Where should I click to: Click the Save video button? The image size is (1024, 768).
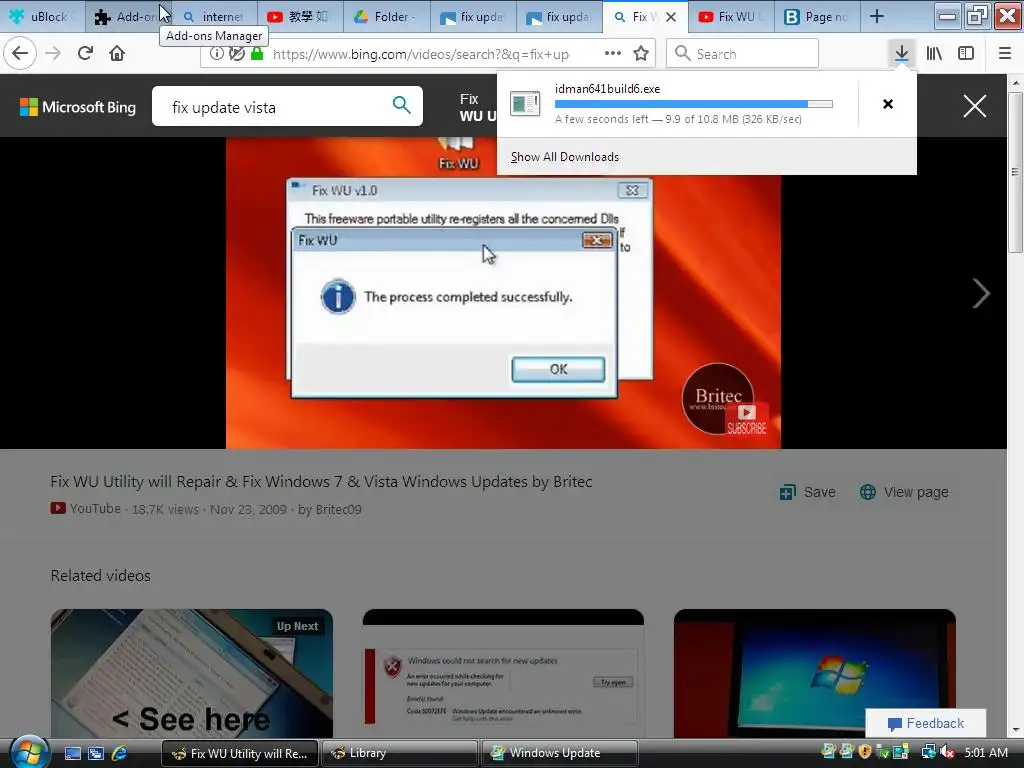tap(808, 492)
